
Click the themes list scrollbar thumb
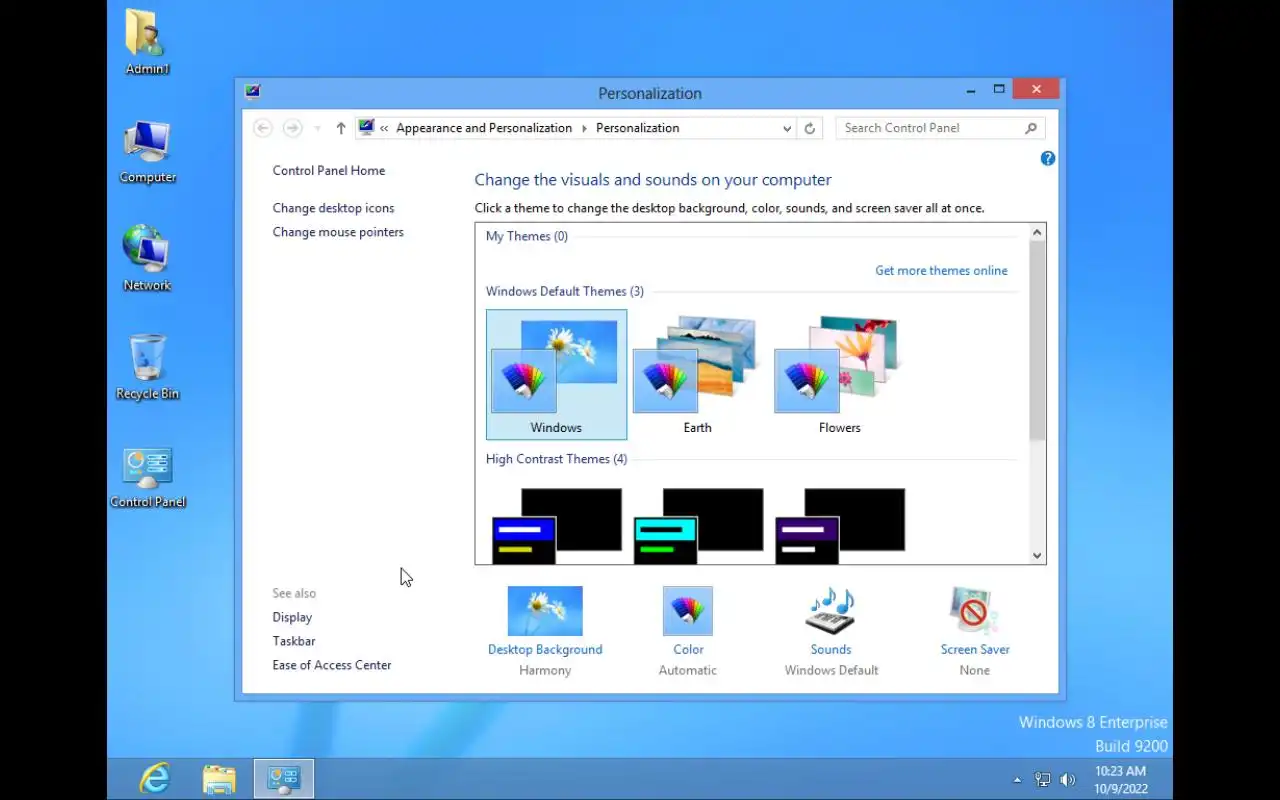coord(1037,340)
